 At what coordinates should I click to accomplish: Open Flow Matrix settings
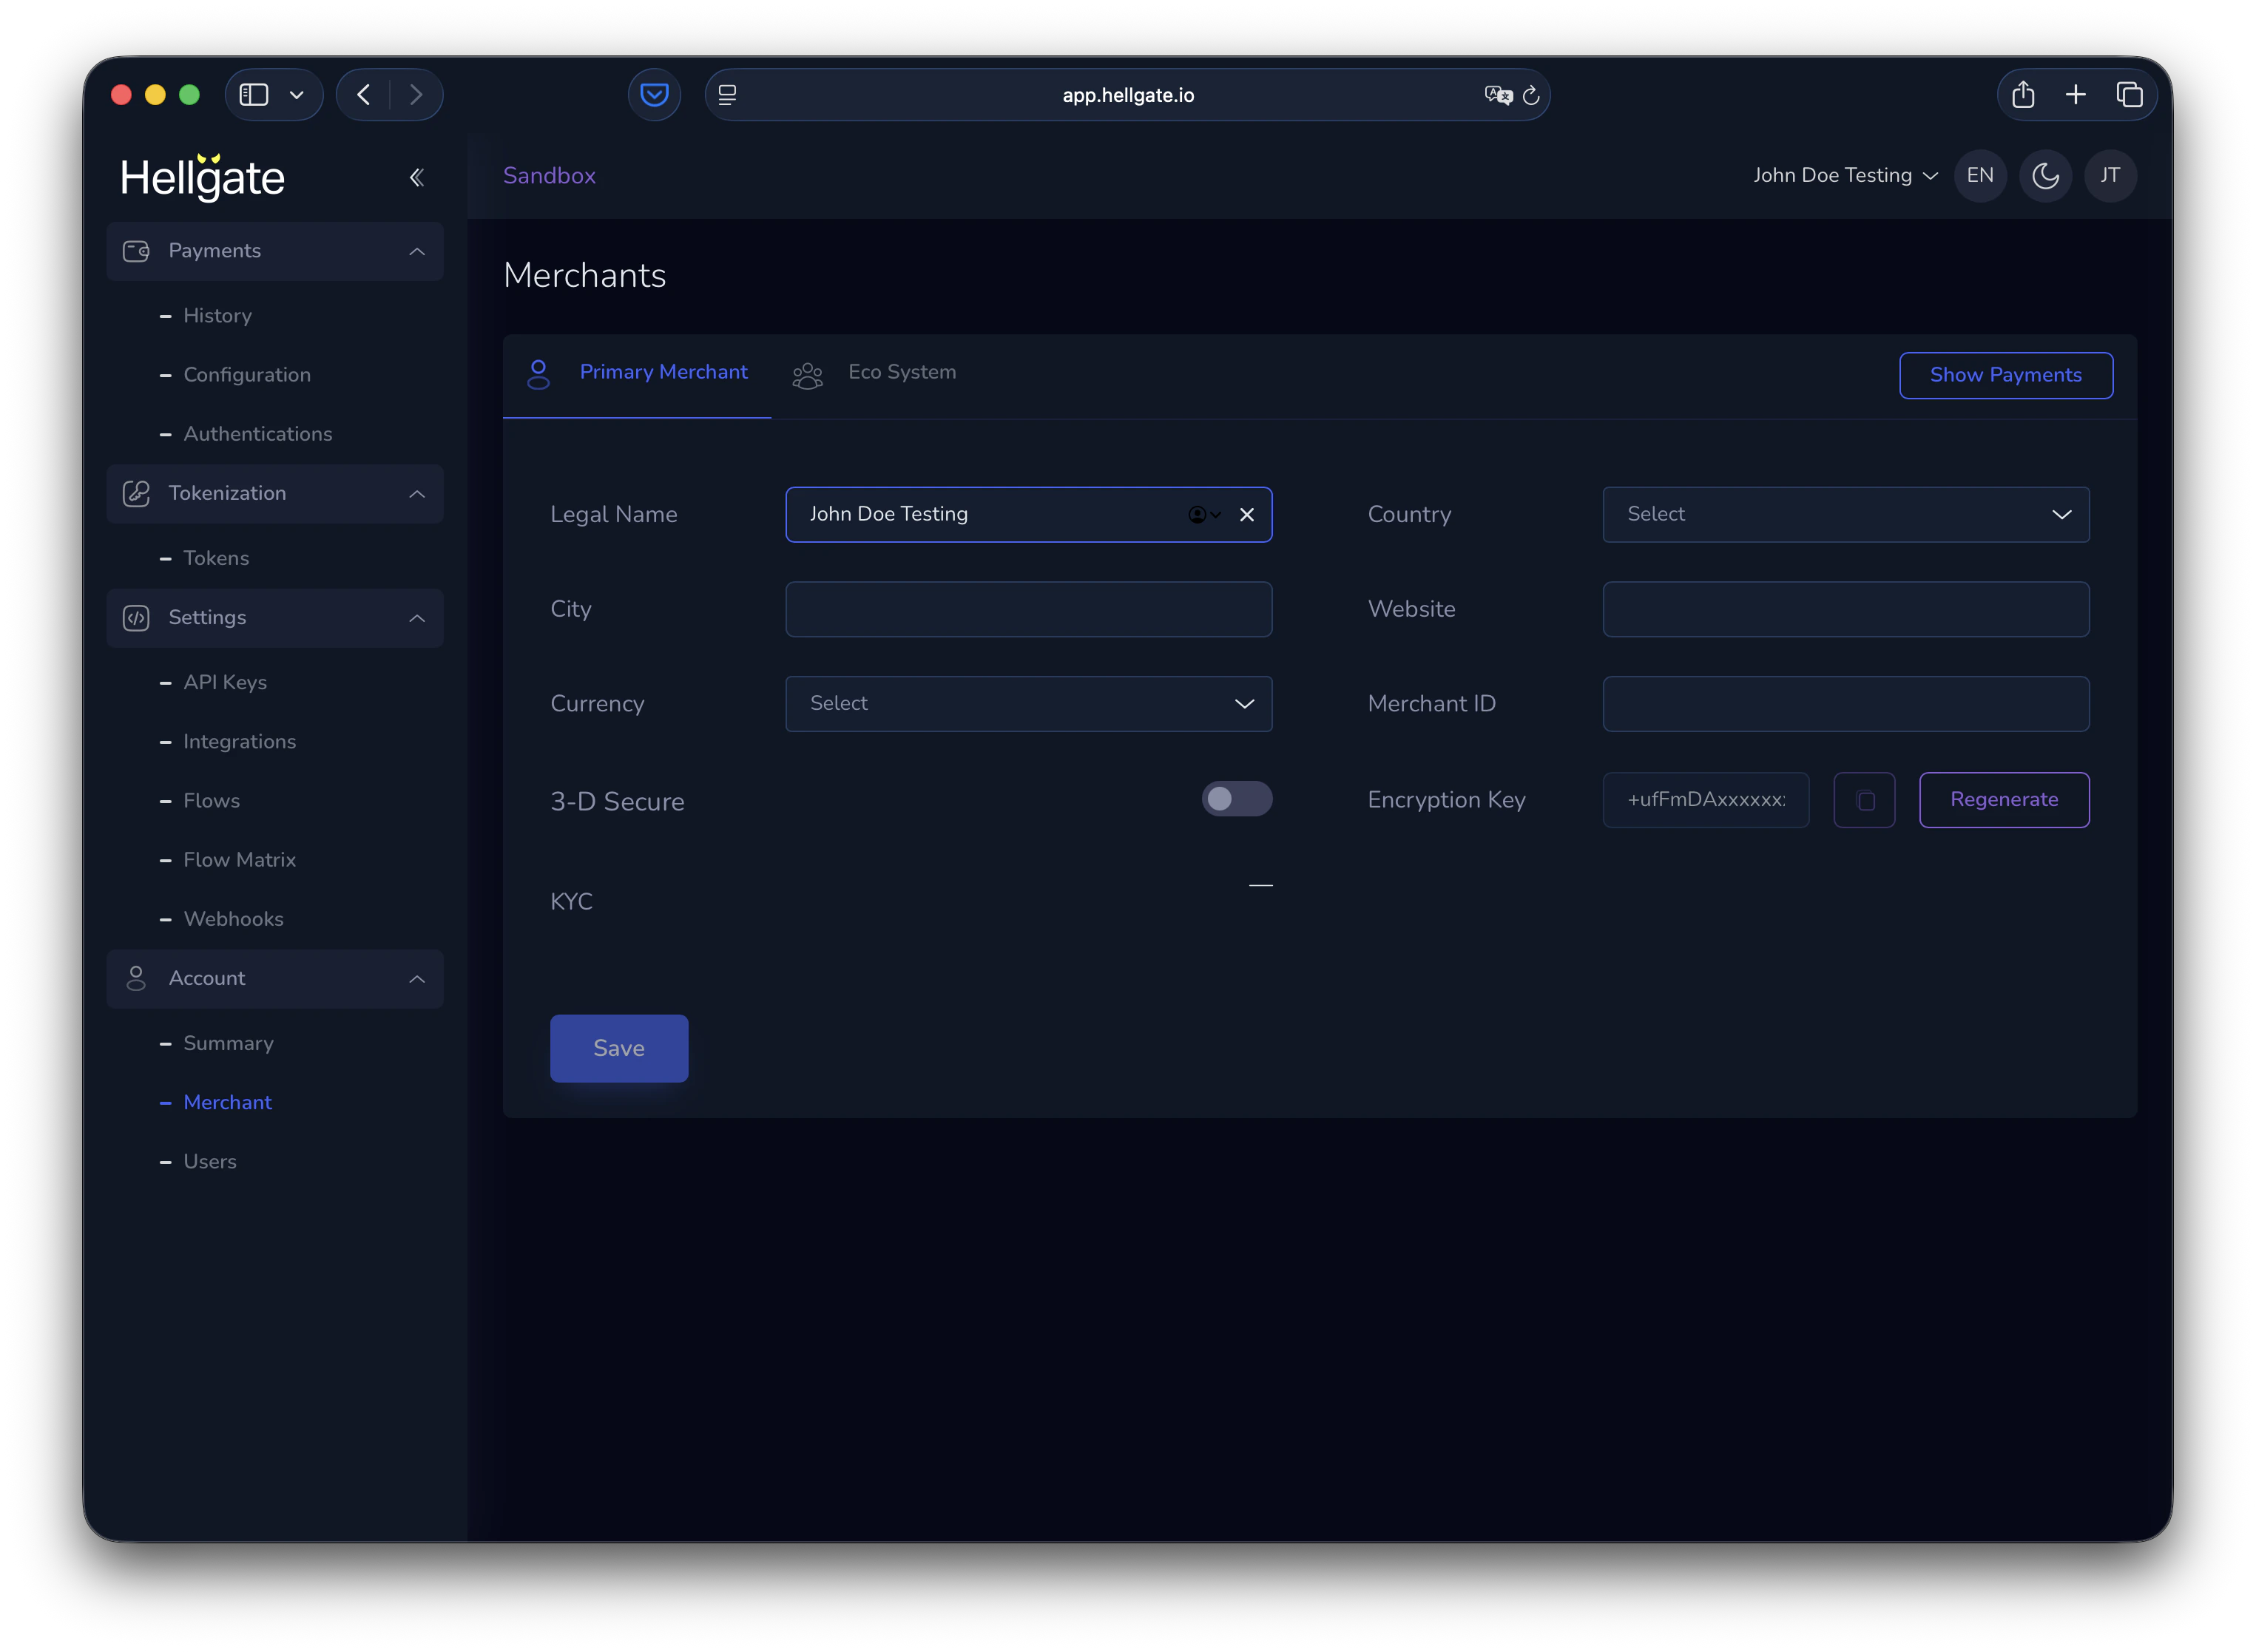coord(240,860)
